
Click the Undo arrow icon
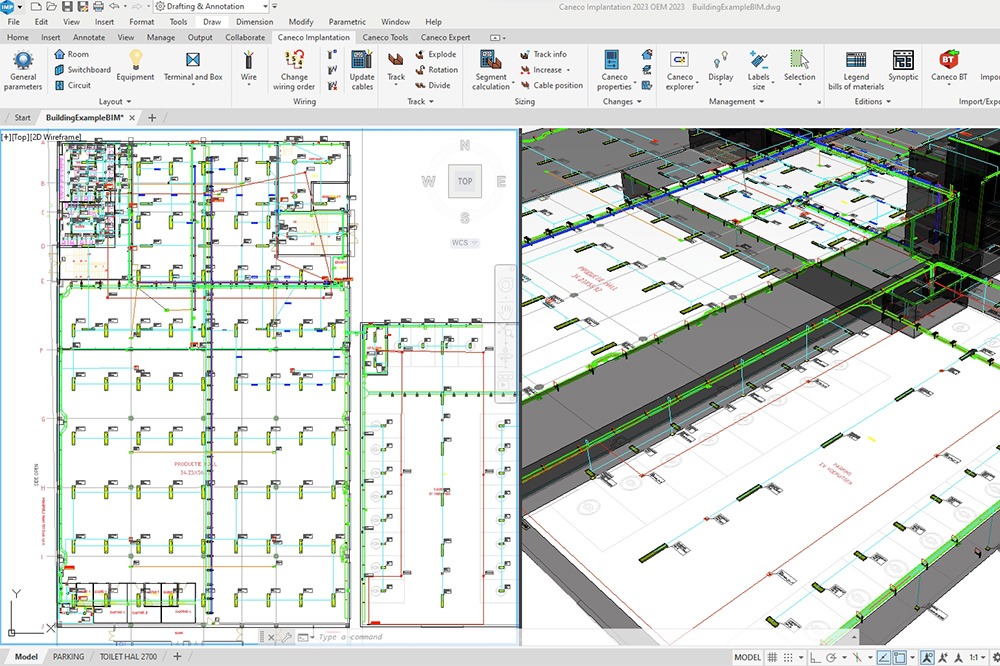coord(114,6)
